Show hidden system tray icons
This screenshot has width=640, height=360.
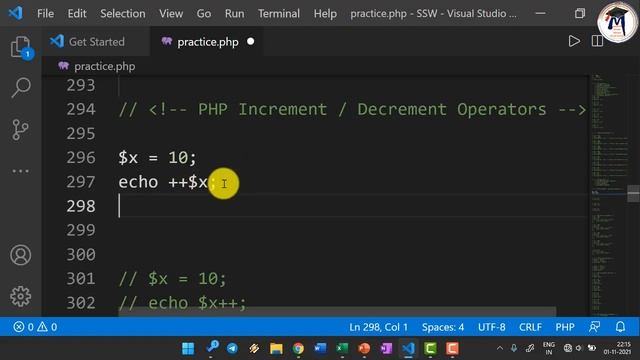pos(500,349)
